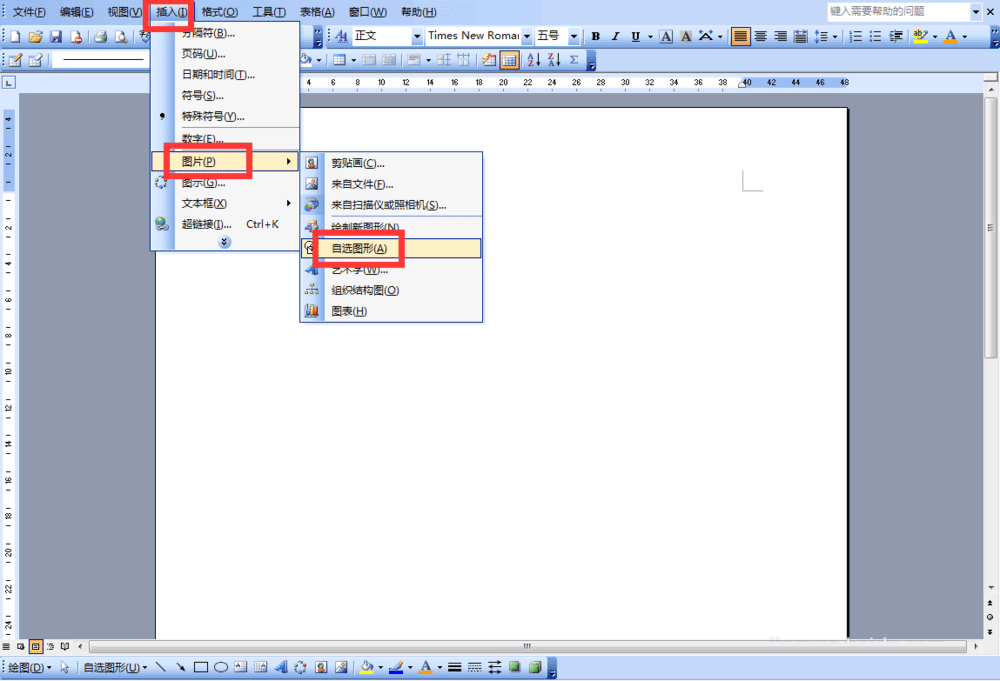The width and height of the screenshot is (1000, 681).
Task: Insert clip art icon on drawing toolbar
Action: coord(321,667)
